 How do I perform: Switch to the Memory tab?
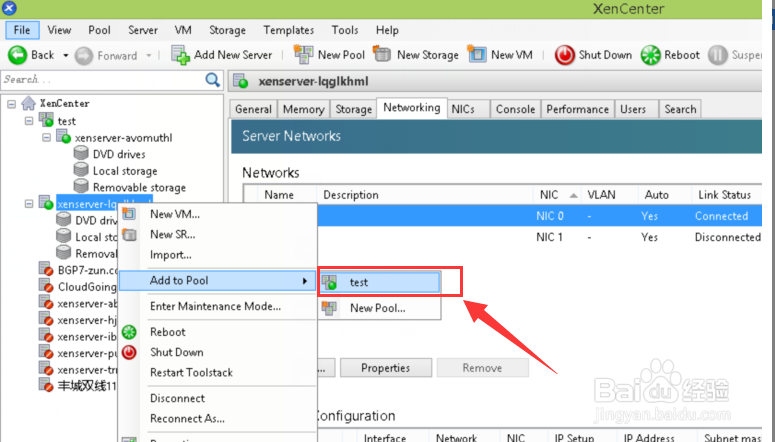[303, 109]
